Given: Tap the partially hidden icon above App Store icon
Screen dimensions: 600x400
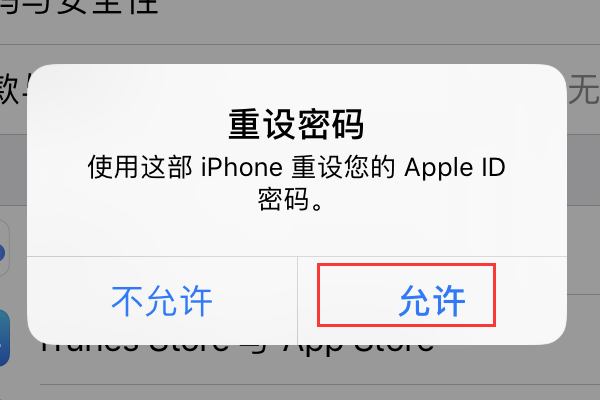Looking at the screenshot, I should (4, 248).
